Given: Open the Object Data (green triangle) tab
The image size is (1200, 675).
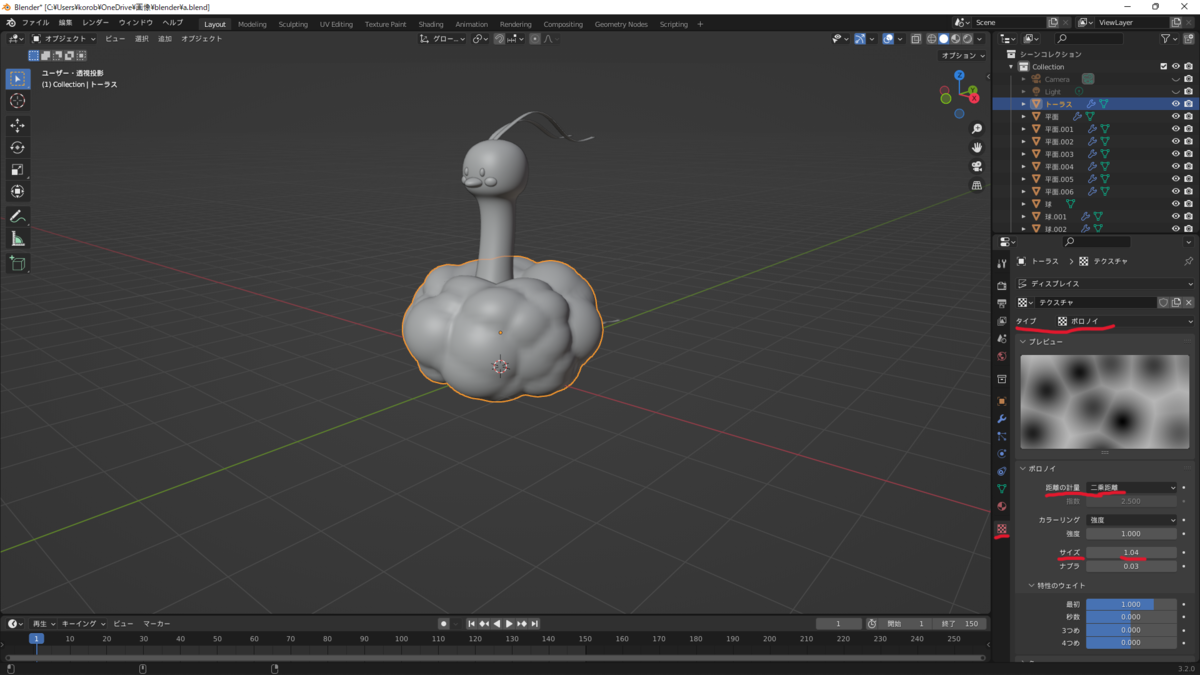Looking at the screenshot, I should [x=1001, y=489].
